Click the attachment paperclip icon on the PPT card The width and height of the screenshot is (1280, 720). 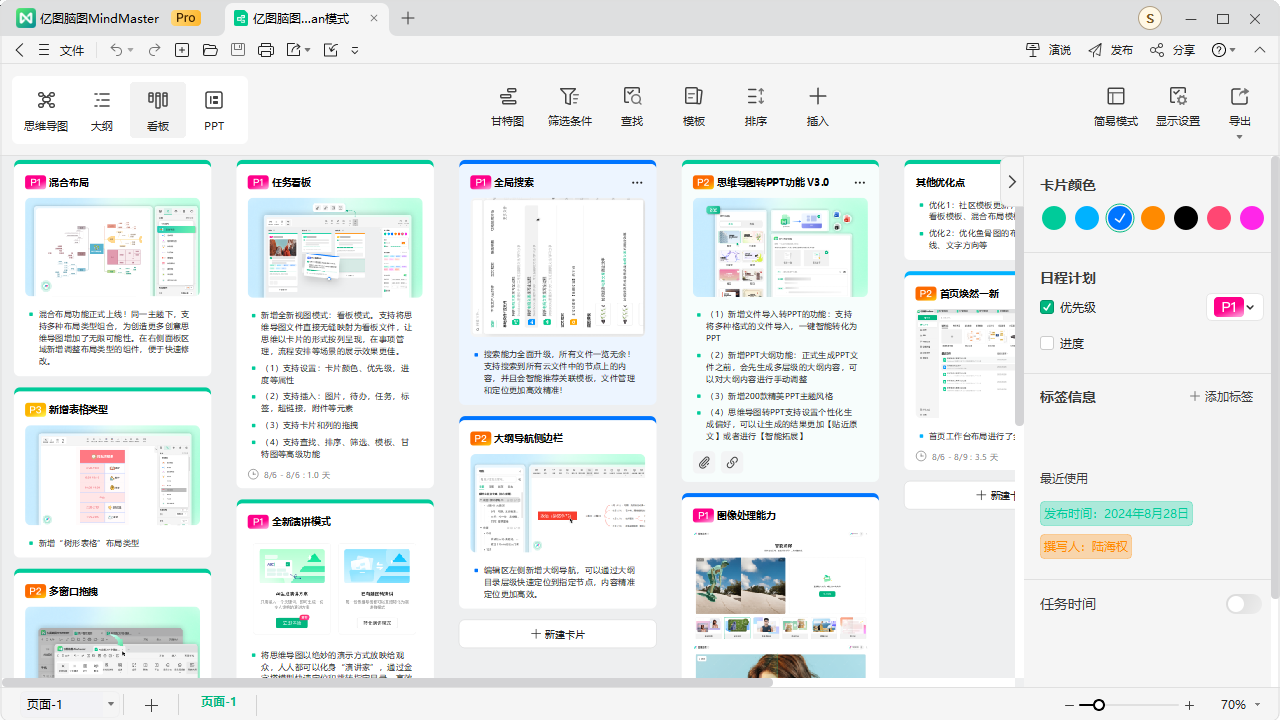704,462
